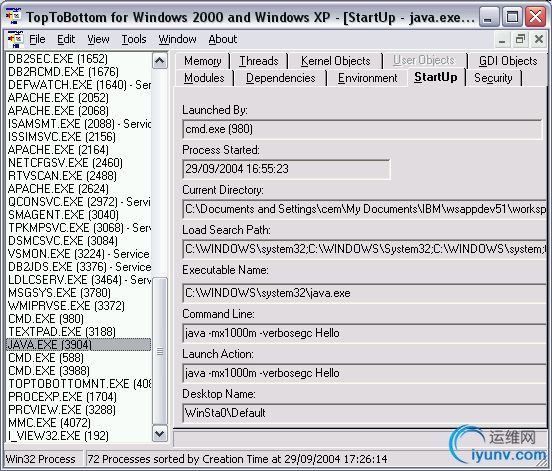Select VSMON.EXE (3224) process
The width and height of the screenshot is (552, 471).
79,254
